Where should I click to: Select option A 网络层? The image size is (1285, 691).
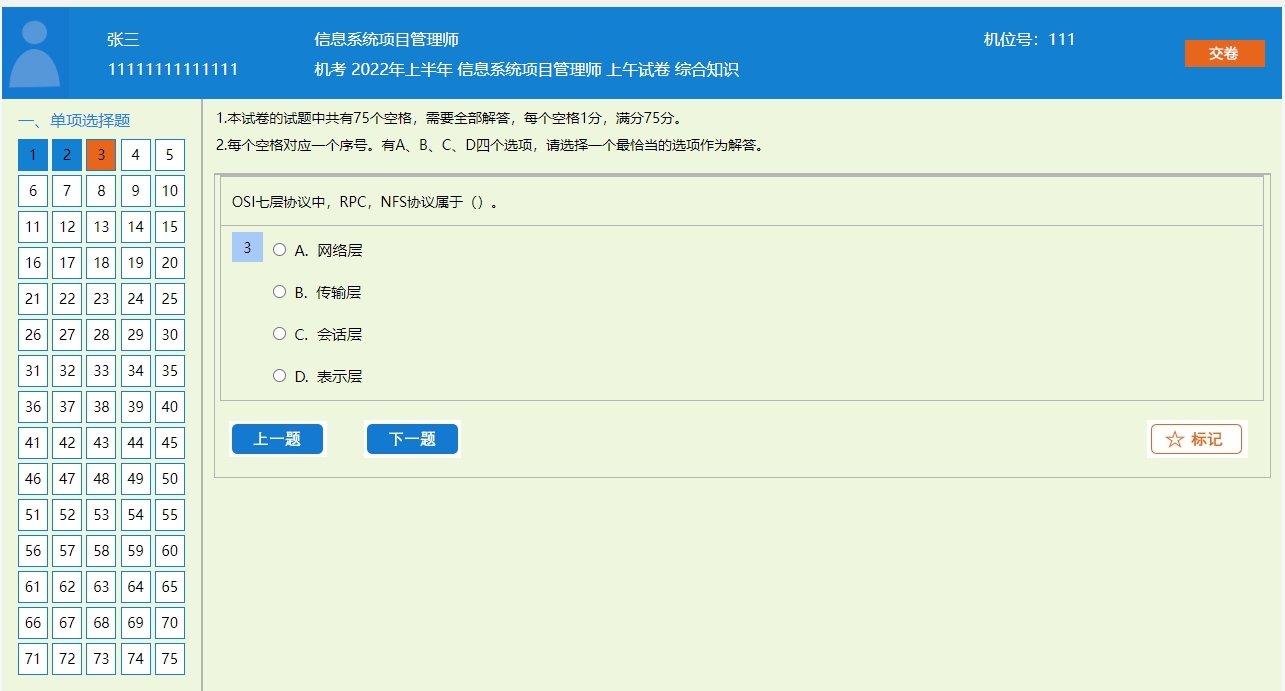coord(280,250)
